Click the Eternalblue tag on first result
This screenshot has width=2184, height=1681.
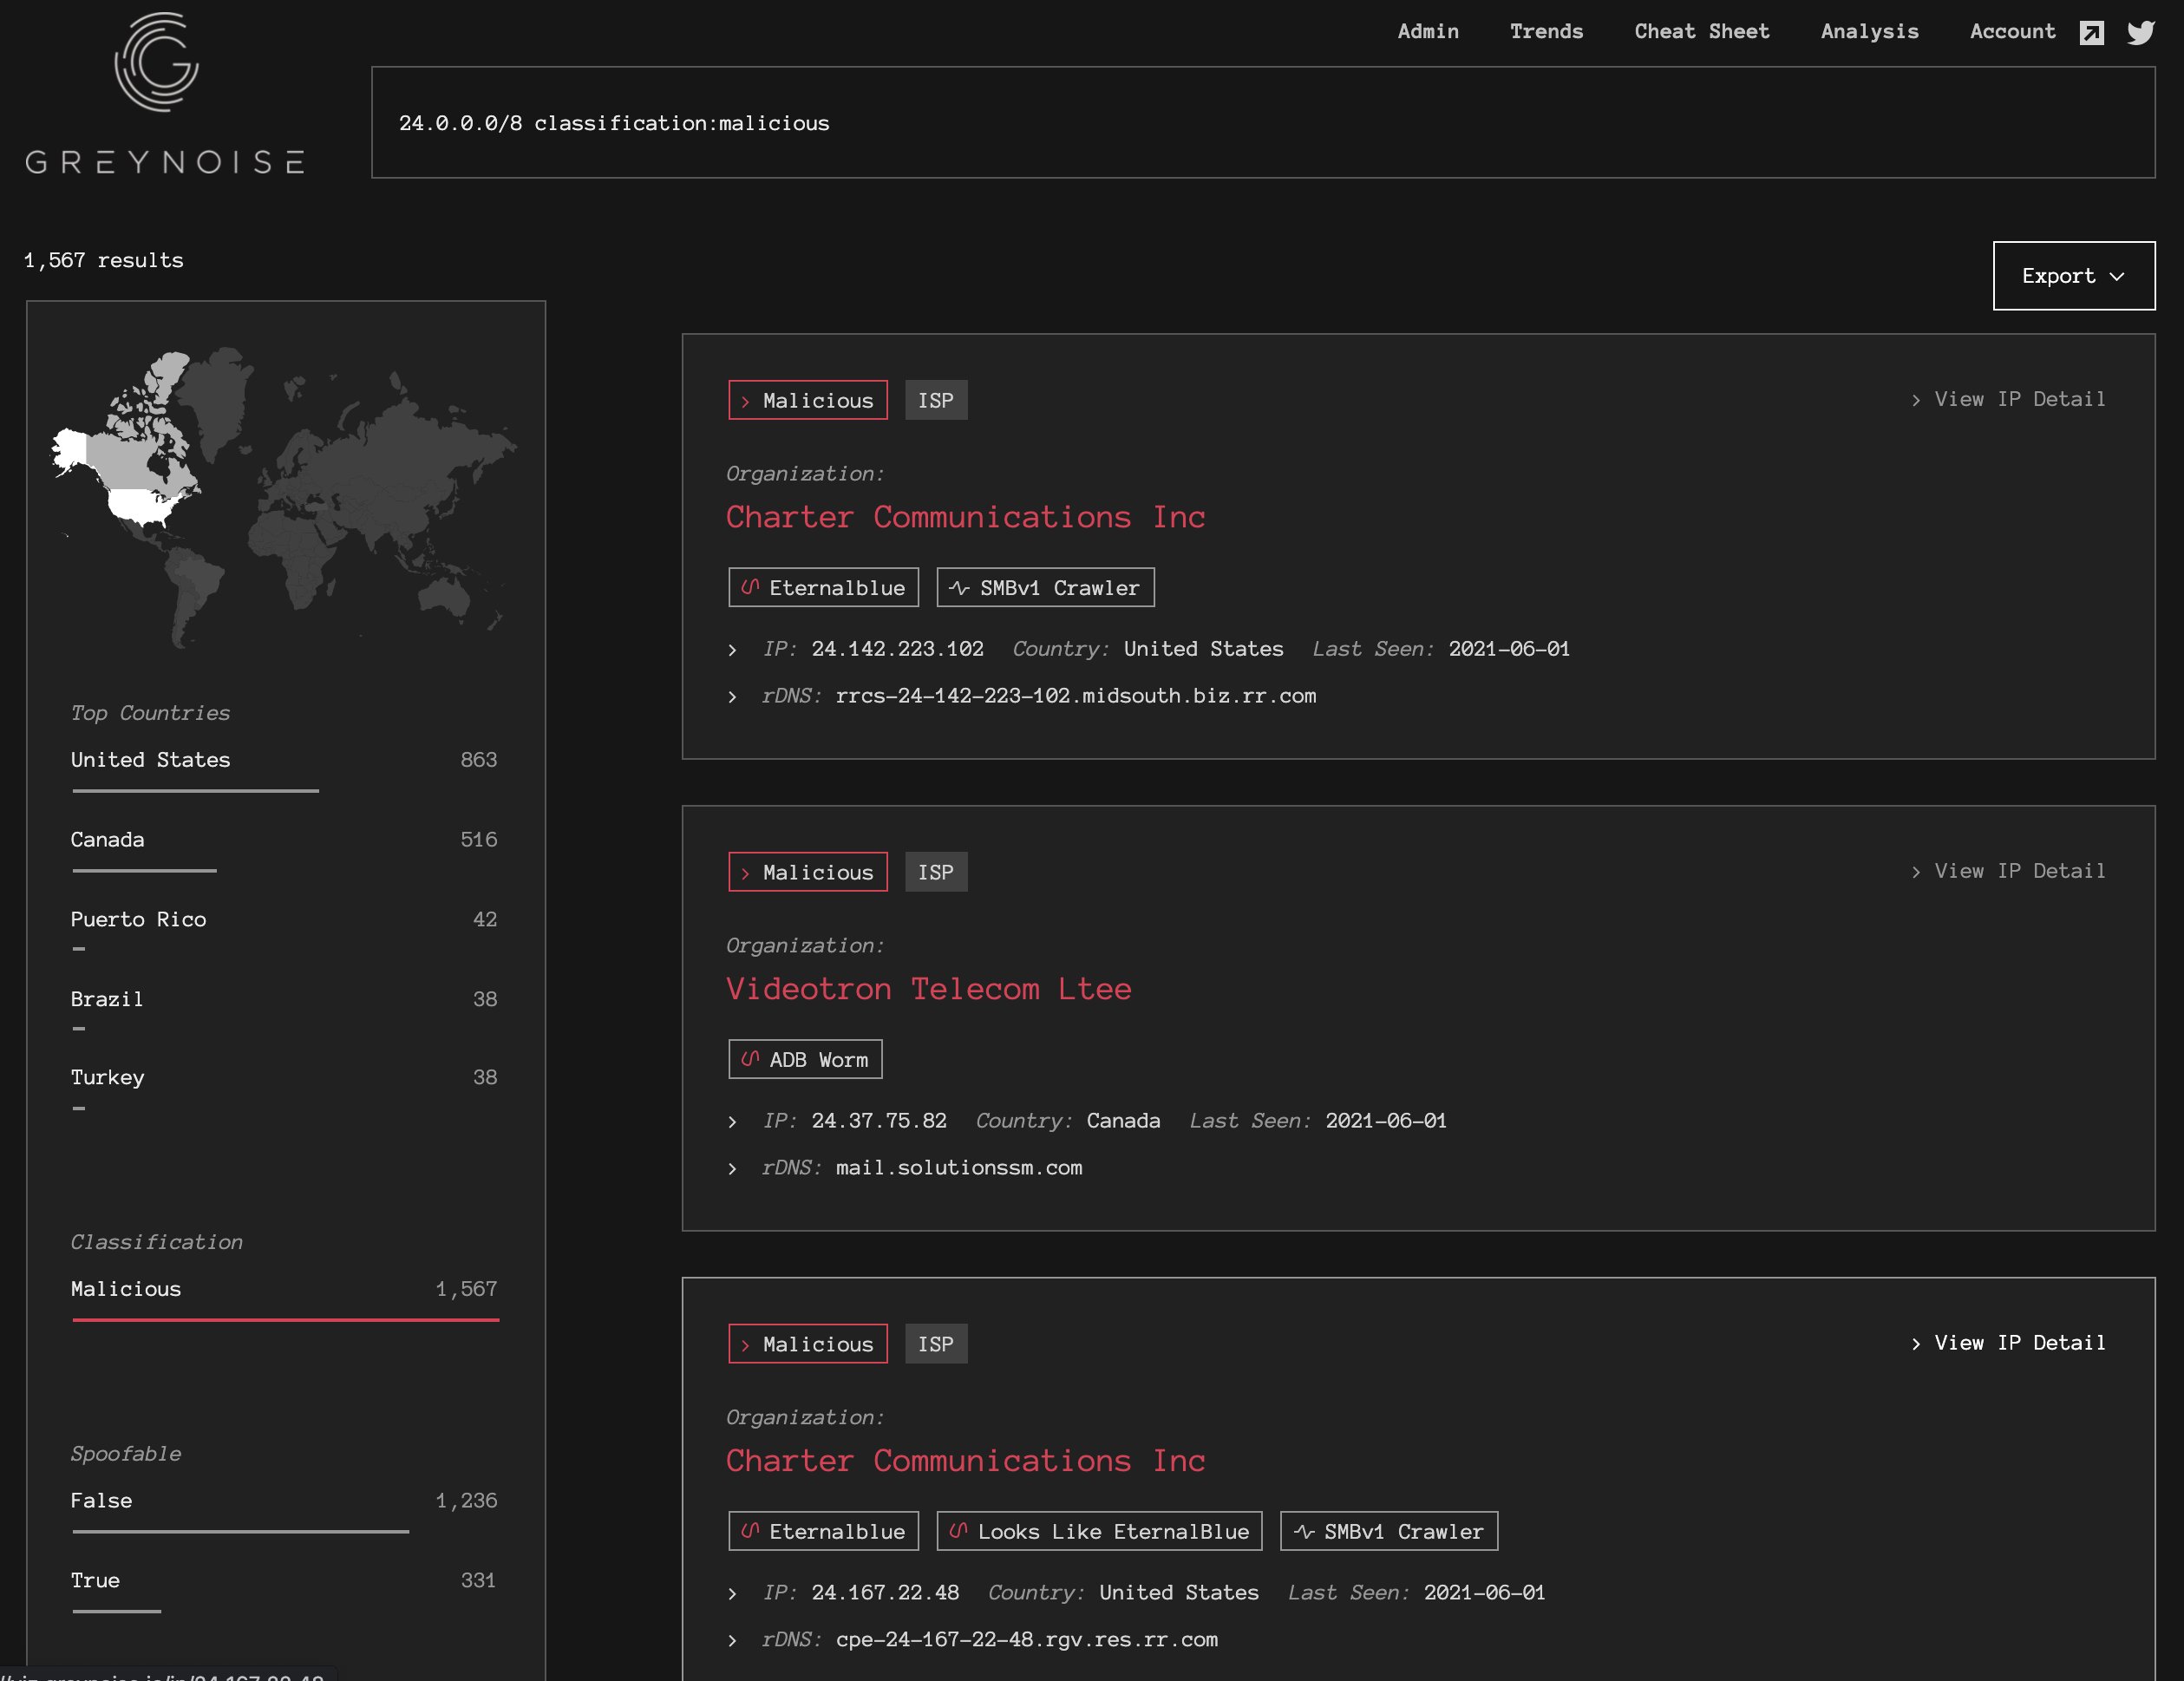[823, 588]
